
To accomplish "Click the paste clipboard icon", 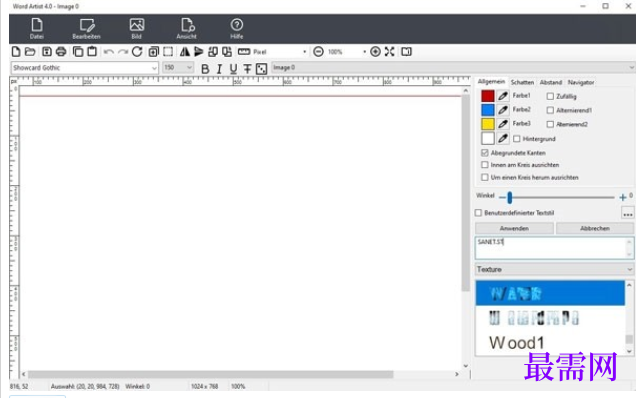I will pyautogui.click(x=92, y=52).
